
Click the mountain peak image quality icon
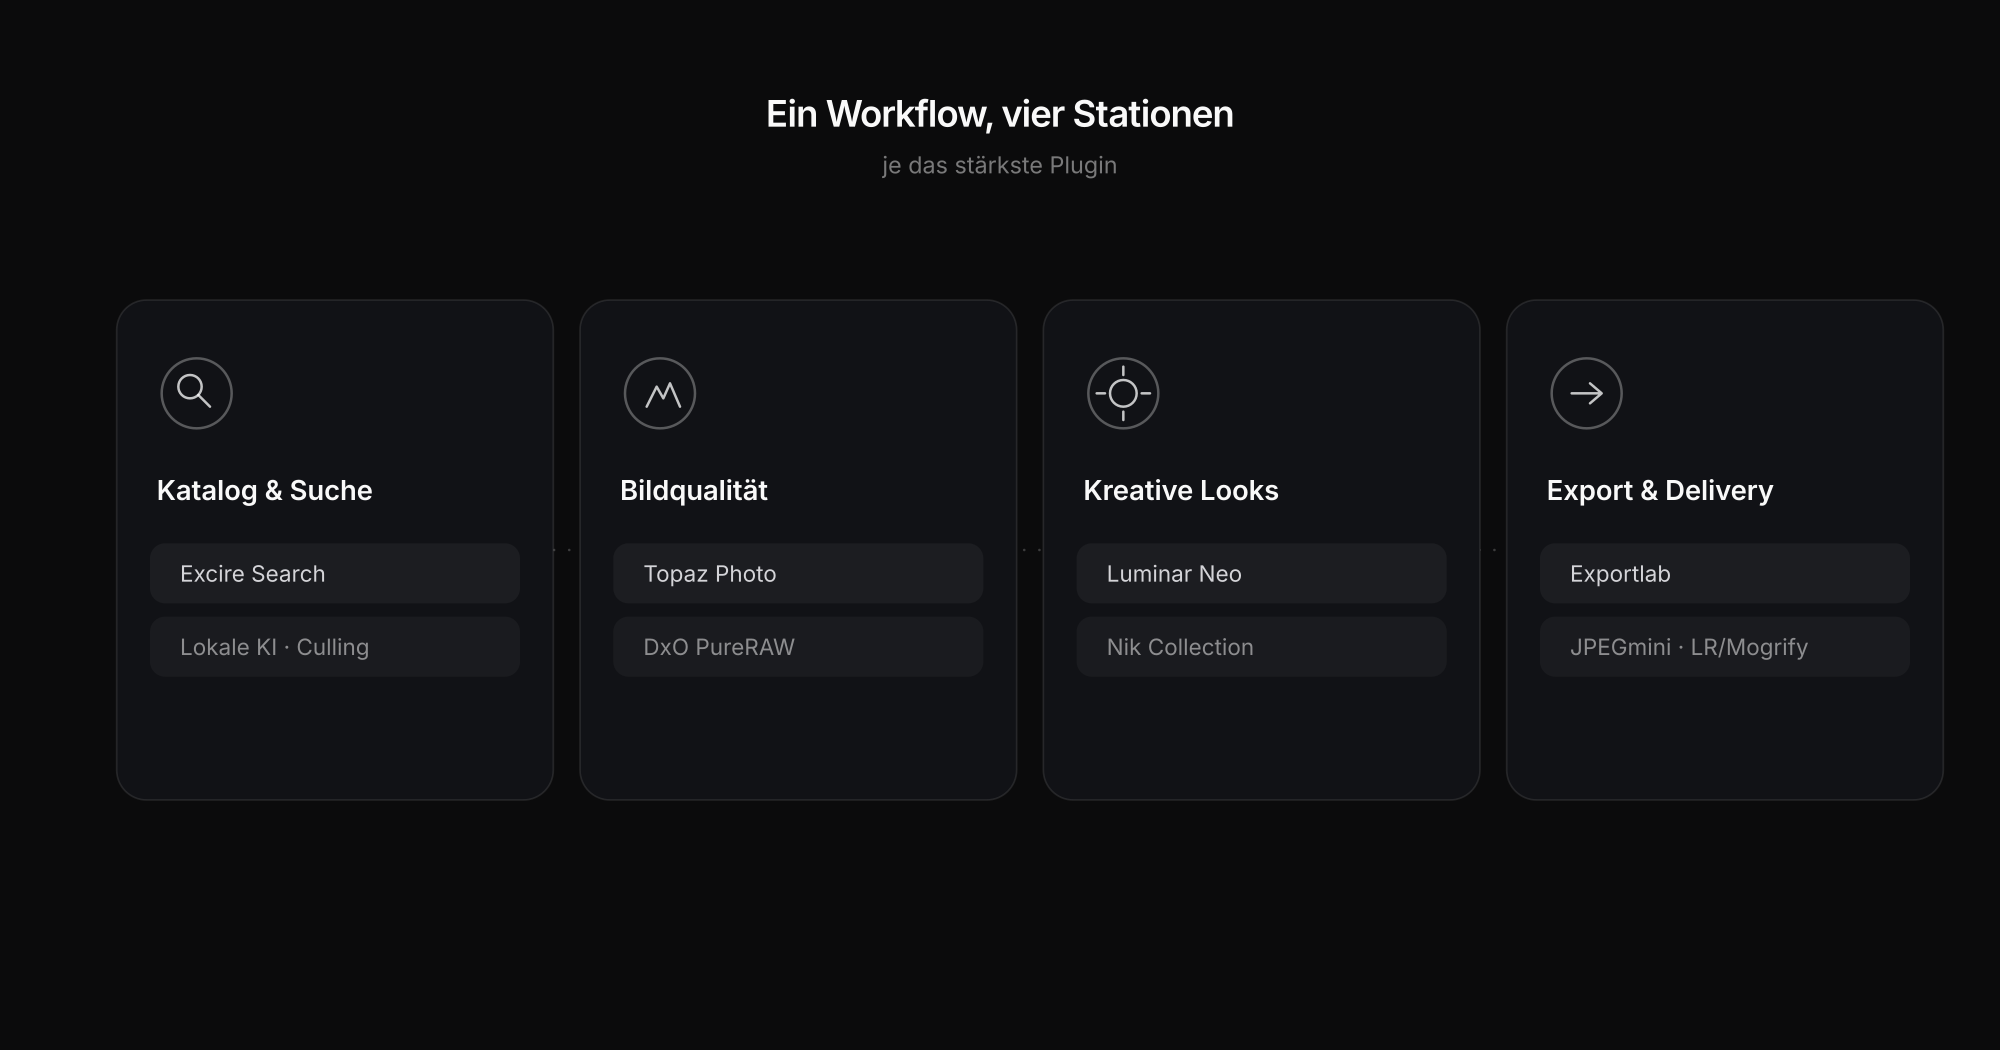click(x=660, y=393)
